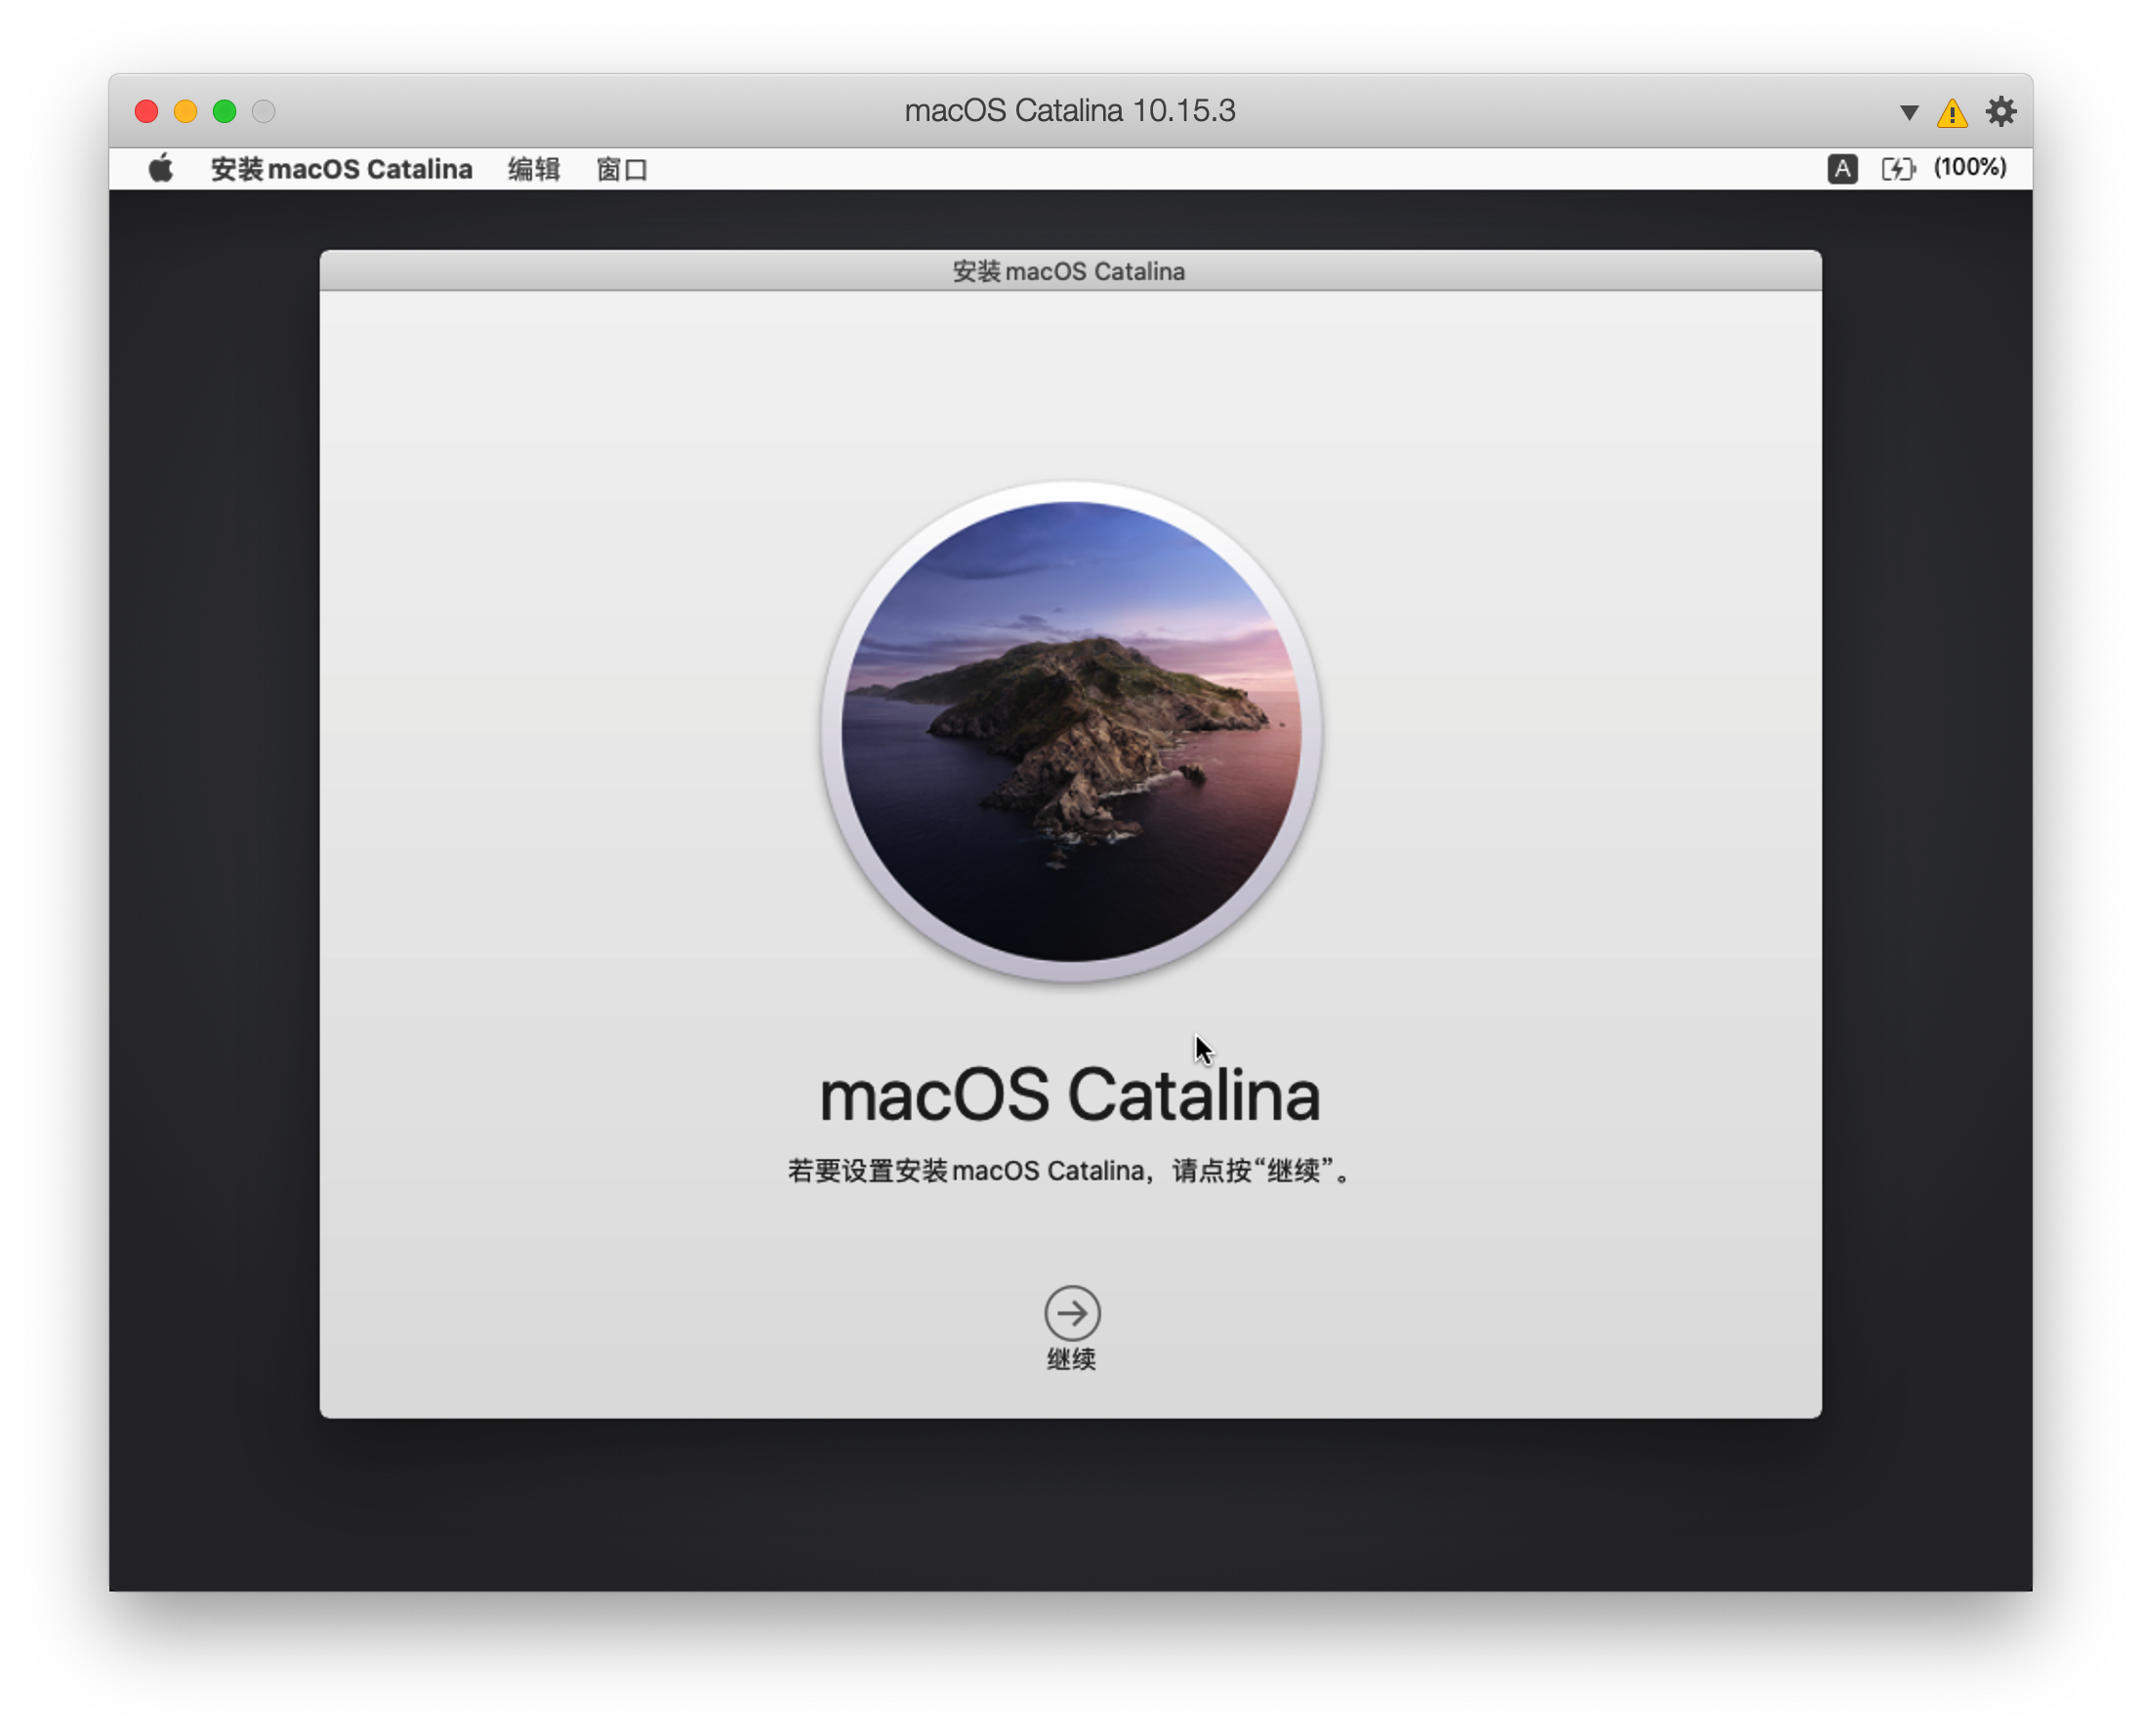
Task: Click the macOS Catalina island image
Action: (x=1071, y=732)
